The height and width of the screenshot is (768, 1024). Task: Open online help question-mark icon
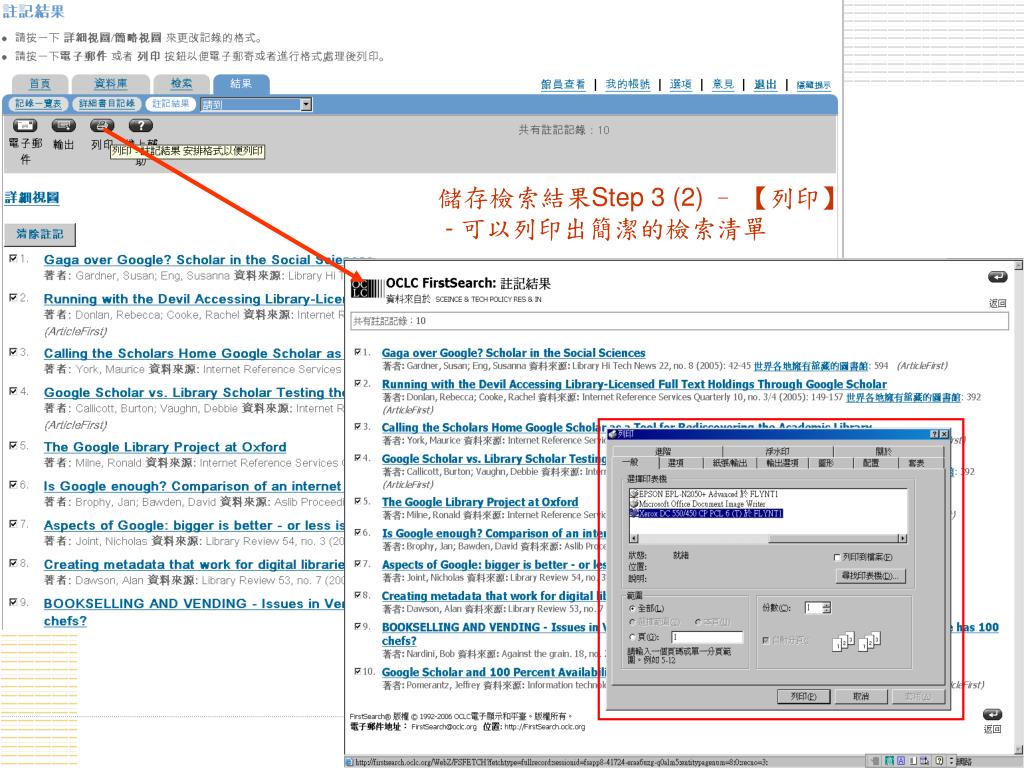[x=140, y=125]
